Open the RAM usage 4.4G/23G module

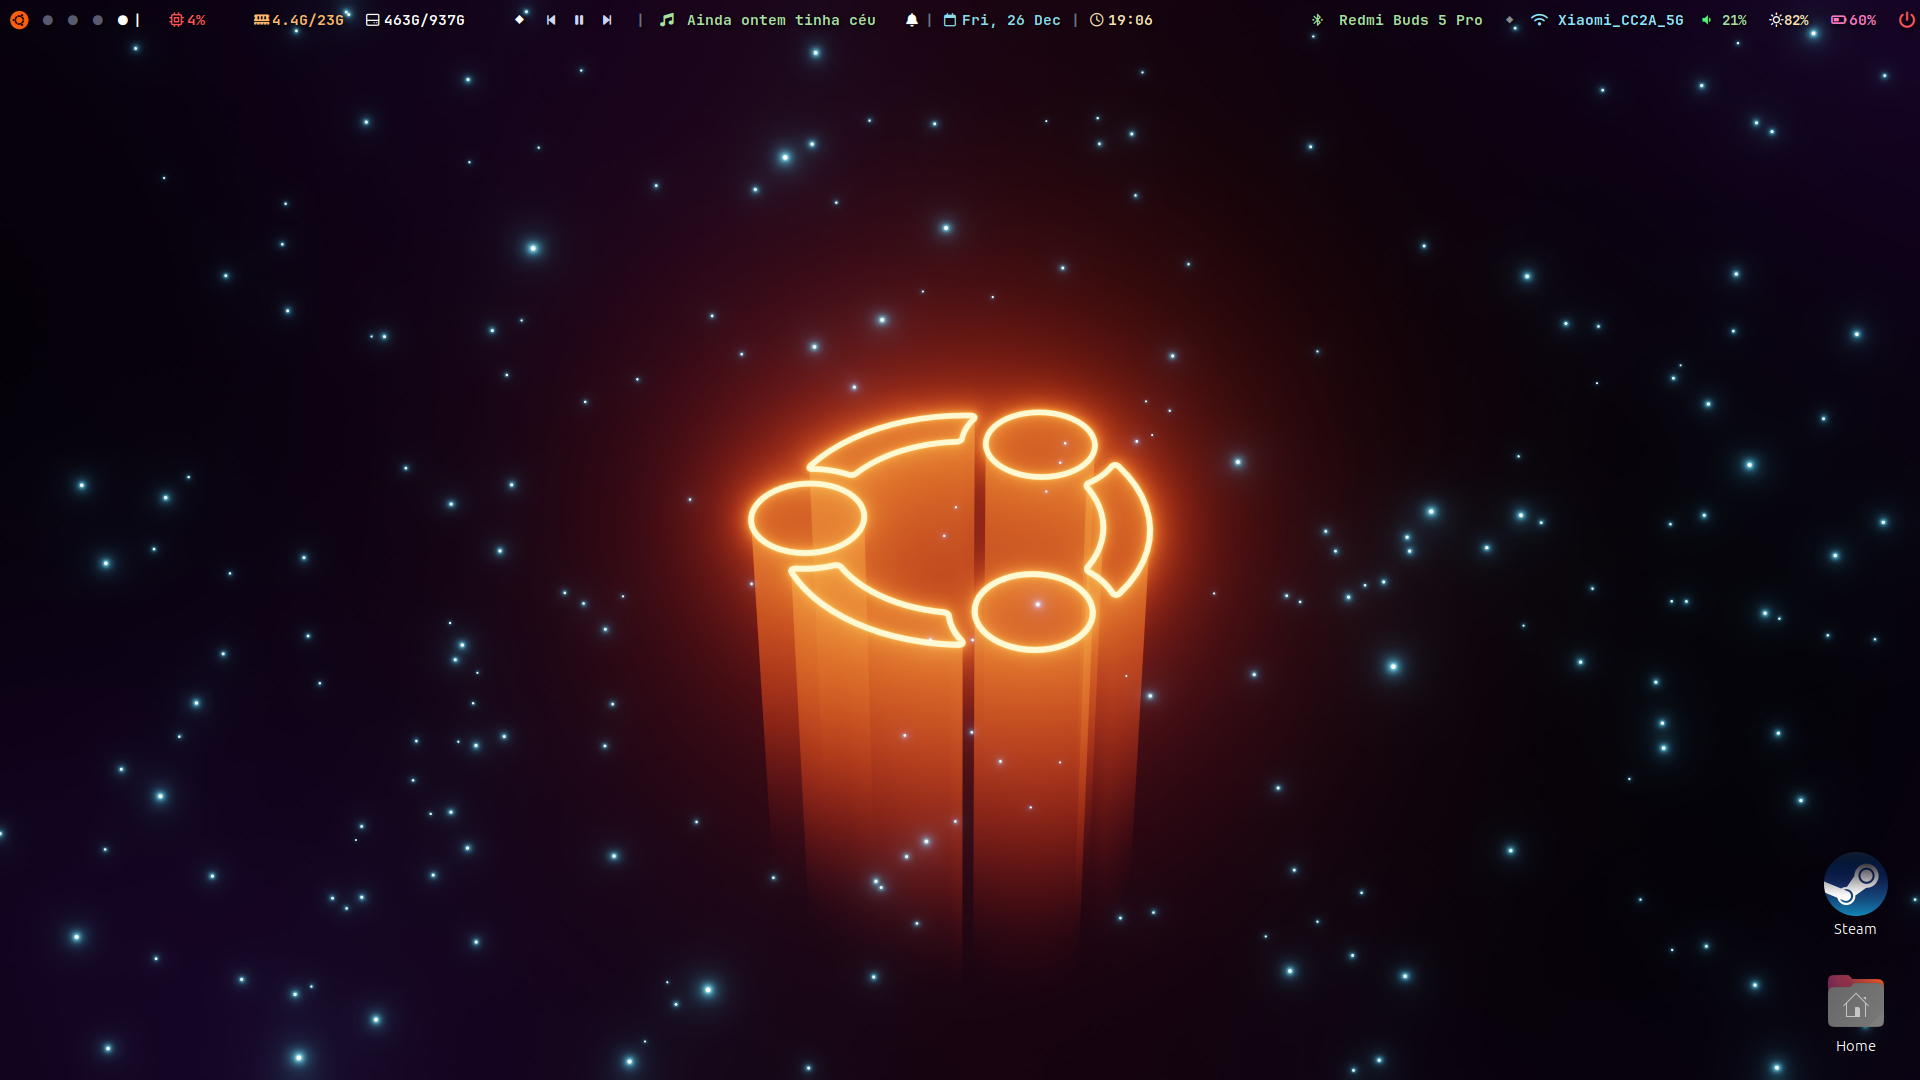pyautogui.click(x=298, y=20)
